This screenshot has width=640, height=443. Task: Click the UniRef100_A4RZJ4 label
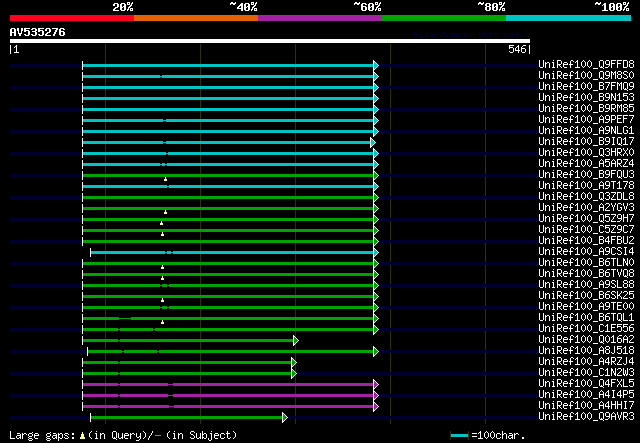[586, 362]
